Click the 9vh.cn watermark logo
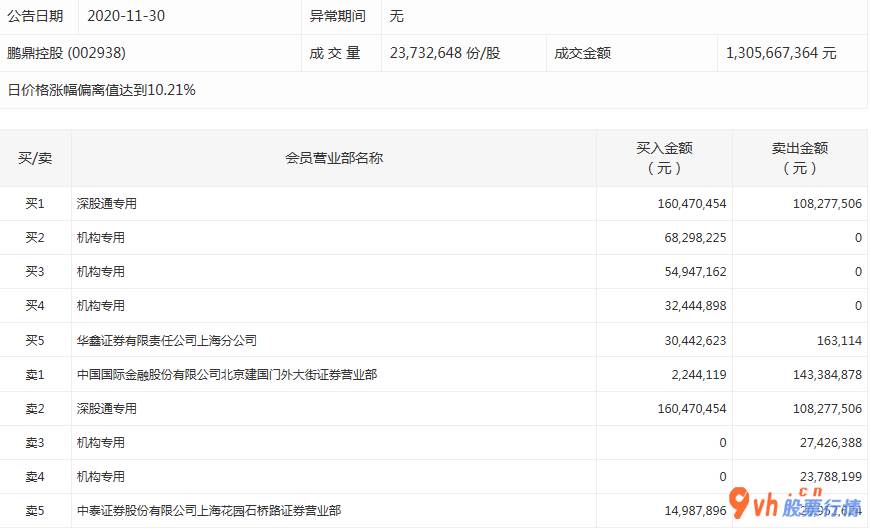Viewport: 871px width, 529px height. click(794, 504)
